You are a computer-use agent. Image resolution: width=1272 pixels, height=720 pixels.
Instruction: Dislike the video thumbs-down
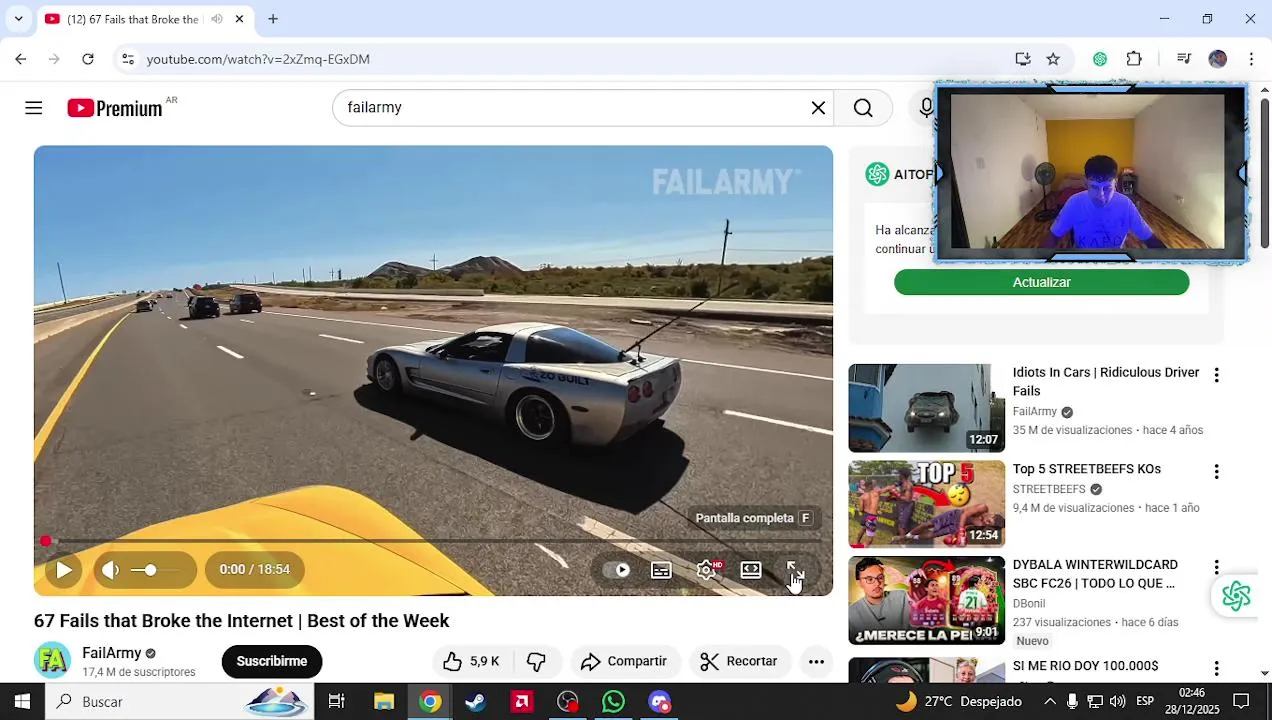click(x=537, y=661)
